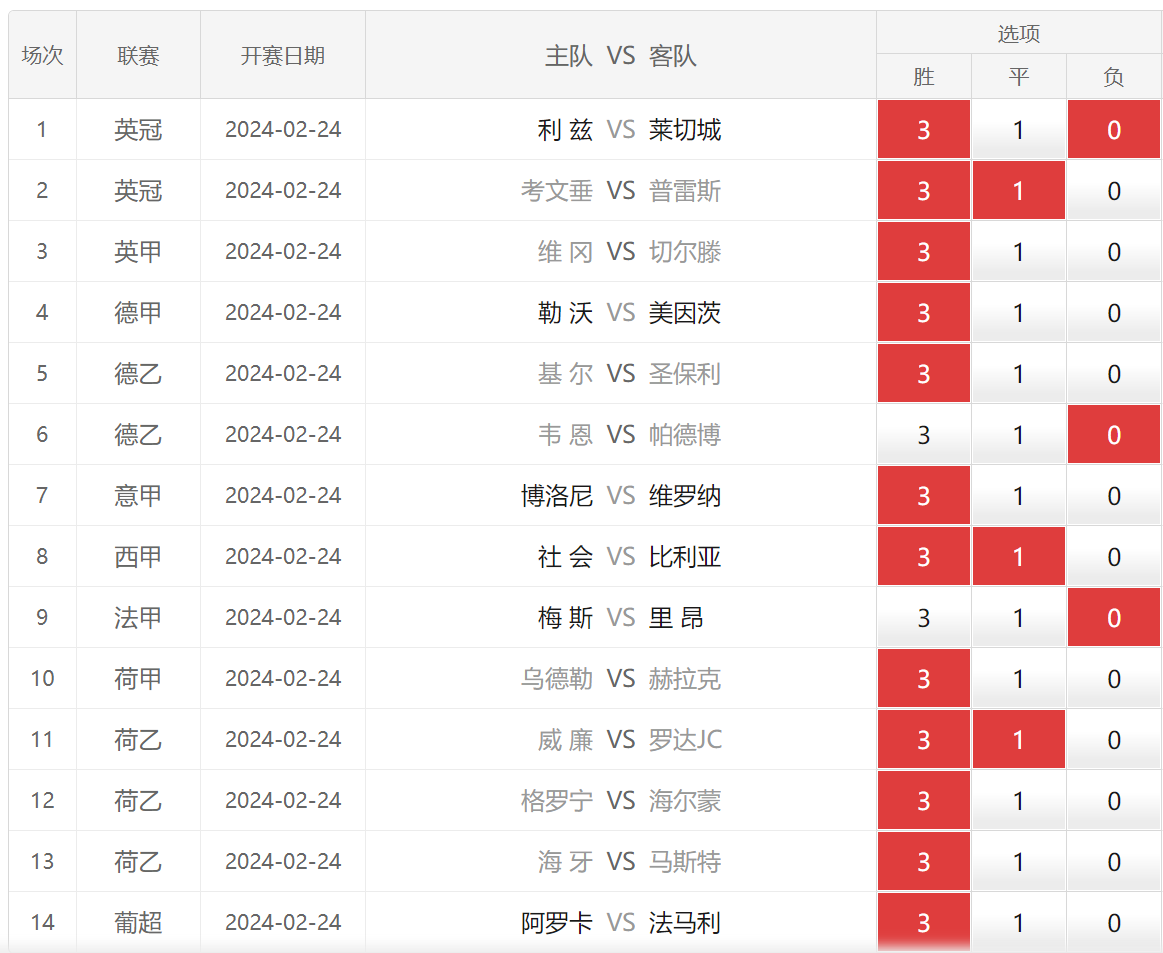The width and height of the screenshot is (1163, 953).
Task: Click the 德甲 league cell
Action: 138,312
